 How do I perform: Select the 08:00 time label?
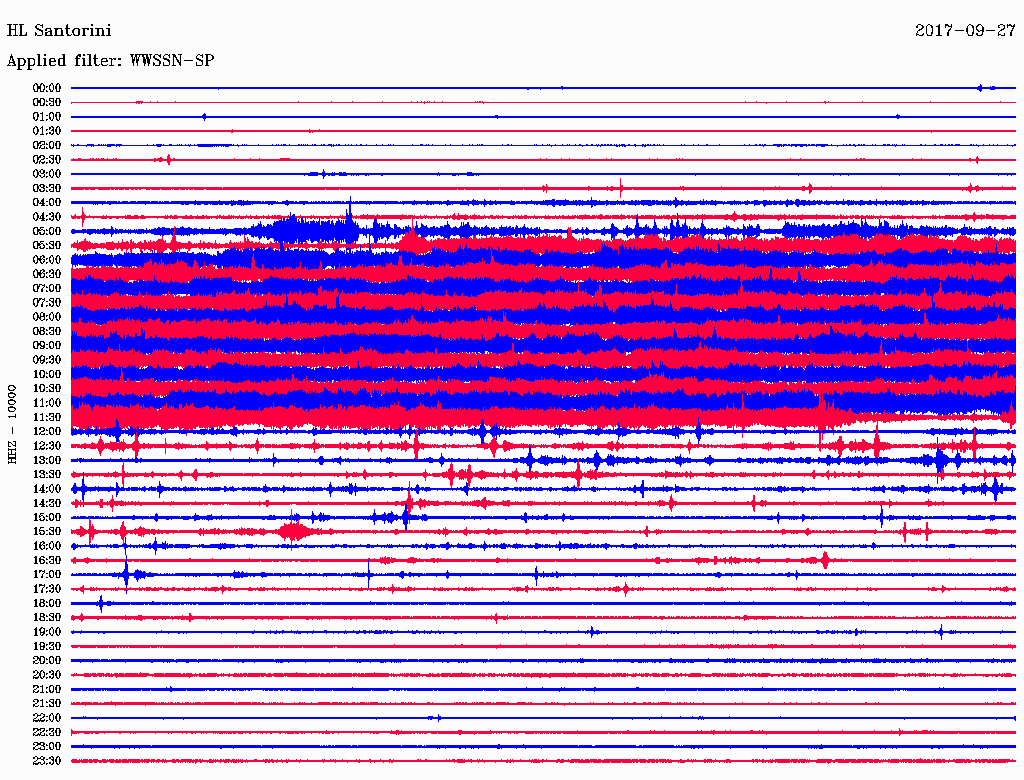click(x=47, y=317)
